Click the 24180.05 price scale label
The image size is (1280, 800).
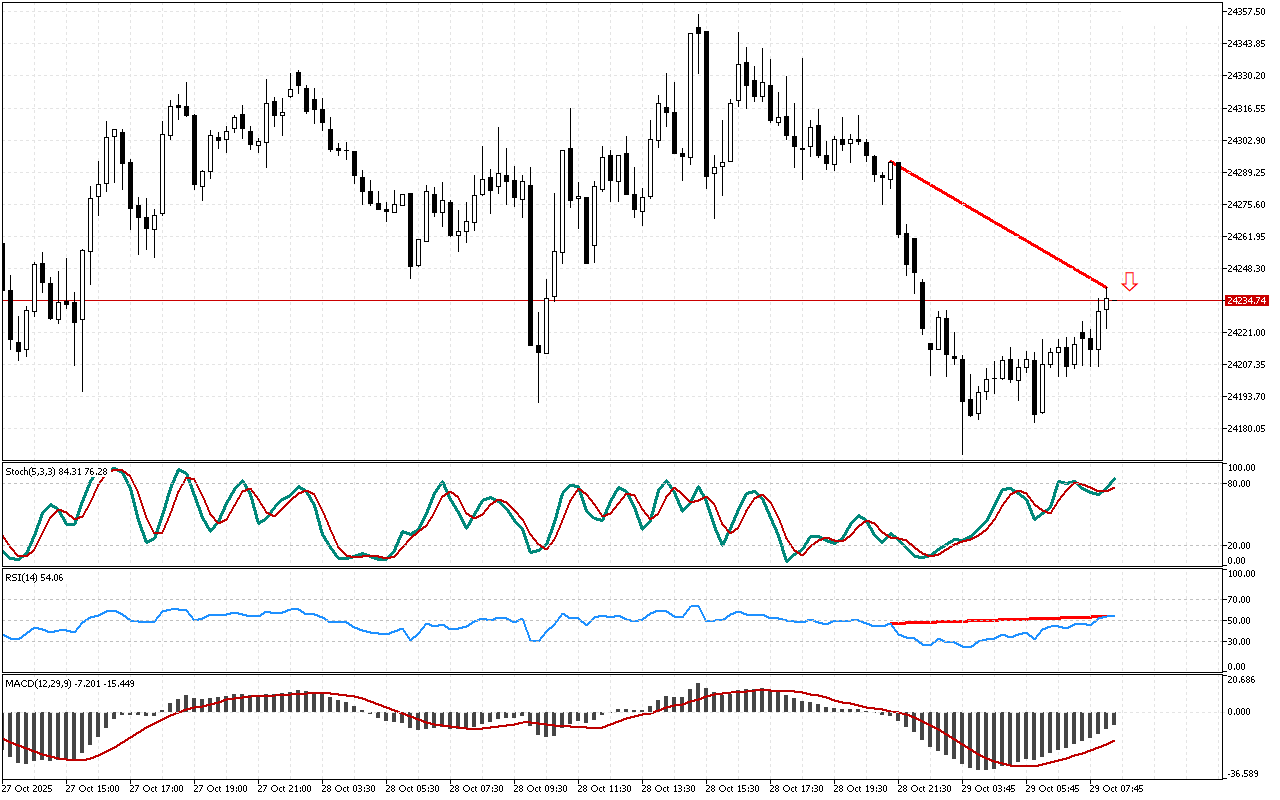click(1246, 429)
